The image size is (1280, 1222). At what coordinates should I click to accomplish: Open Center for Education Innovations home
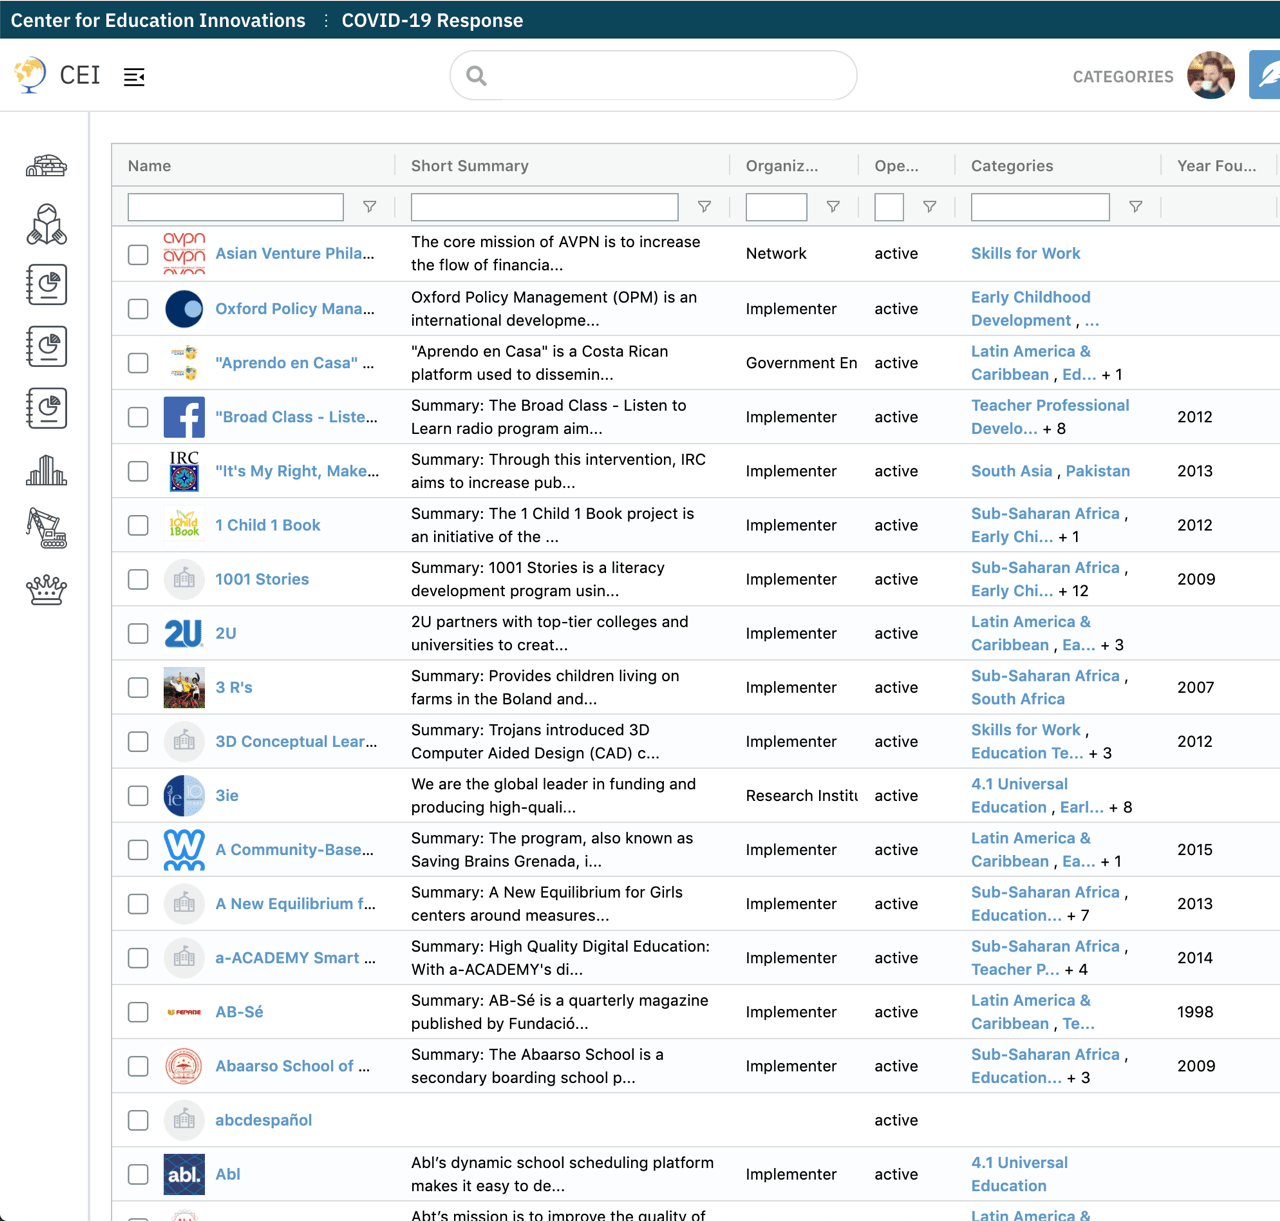point(158,20)
